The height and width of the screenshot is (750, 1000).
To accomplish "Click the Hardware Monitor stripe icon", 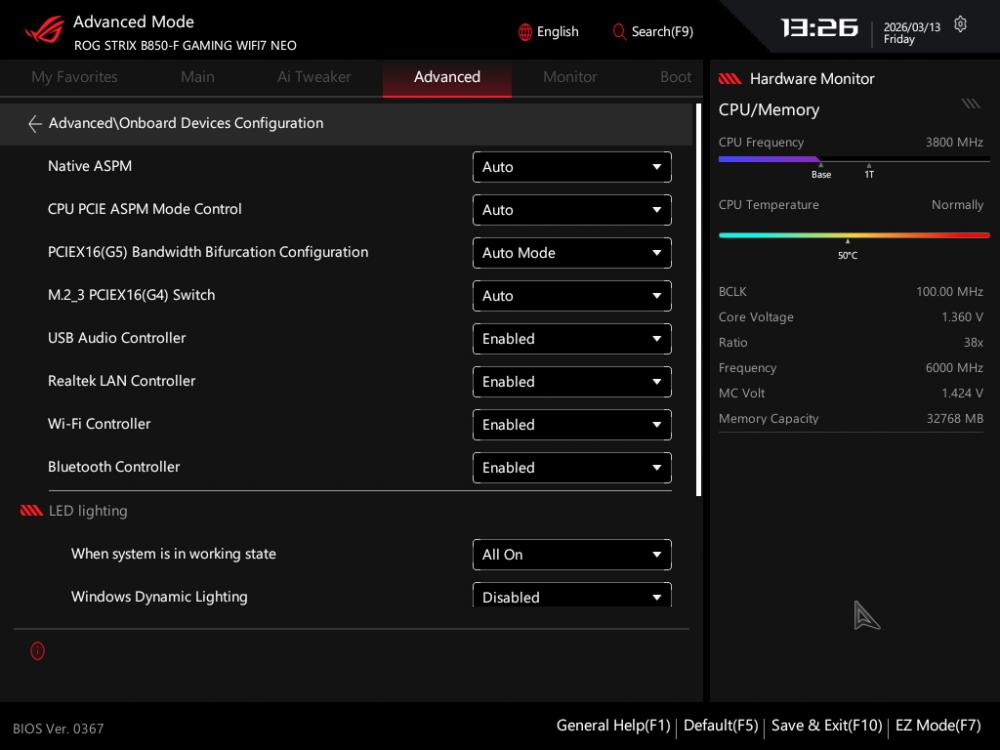I will point(730,79).
